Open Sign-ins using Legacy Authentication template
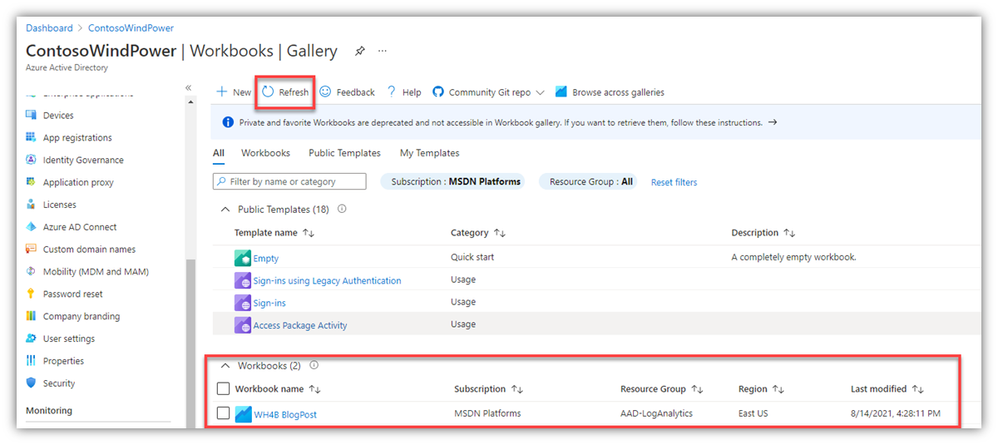 327,281
